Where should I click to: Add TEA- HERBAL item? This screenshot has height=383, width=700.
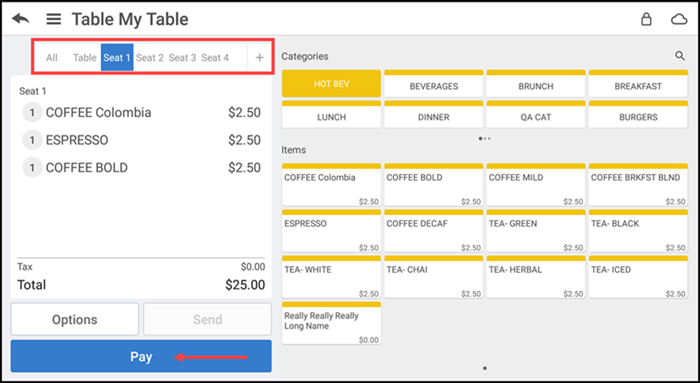(x=536, y=277)
